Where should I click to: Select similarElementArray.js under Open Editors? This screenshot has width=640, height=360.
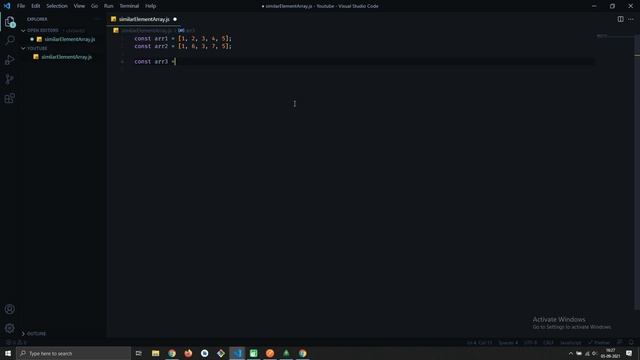70,39
